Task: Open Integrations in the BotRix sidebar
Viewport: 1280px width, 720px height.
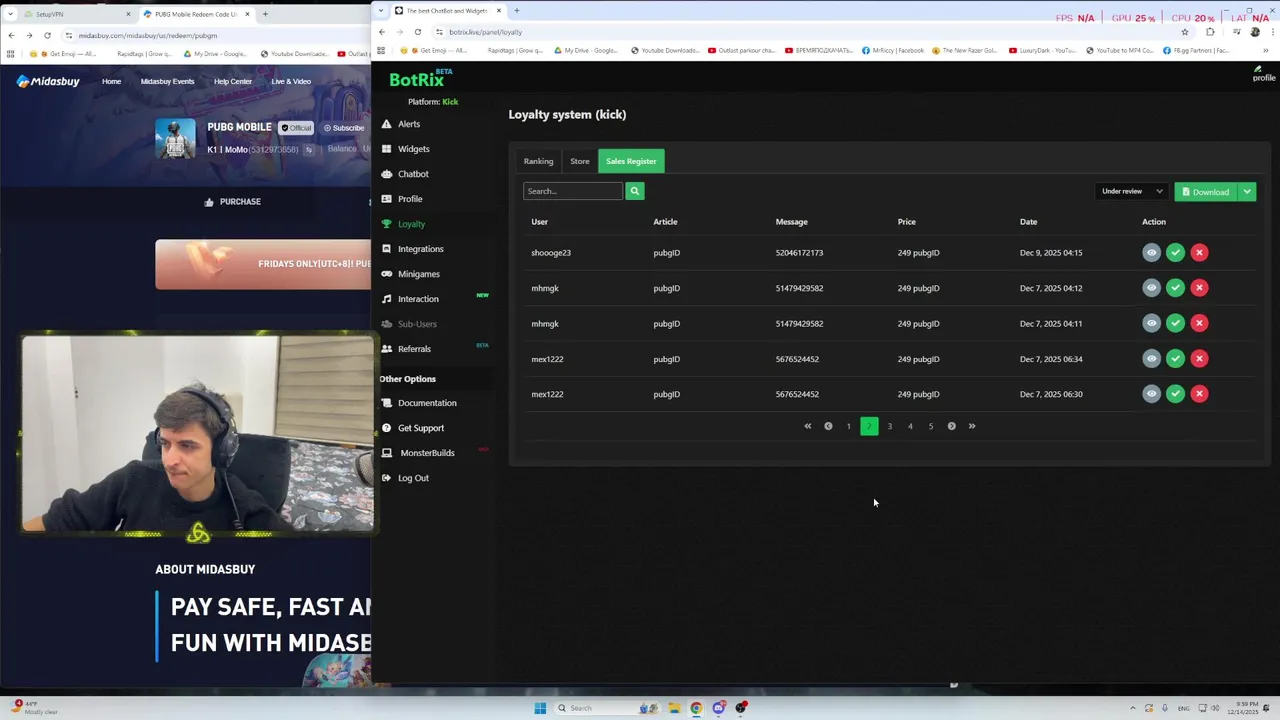Action: 420,249
